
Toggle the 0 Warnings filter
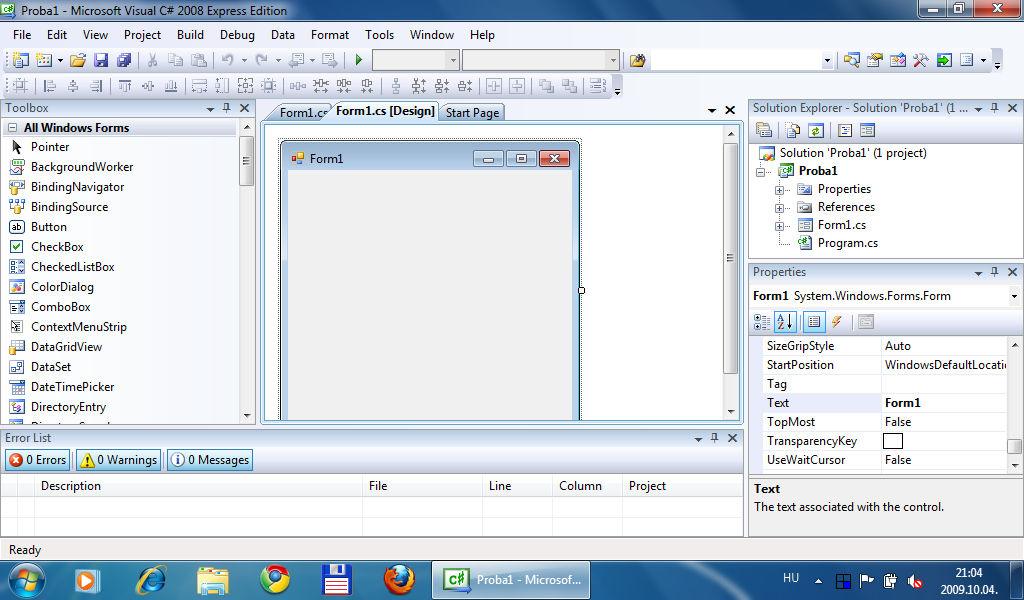[x=118, y=460]
